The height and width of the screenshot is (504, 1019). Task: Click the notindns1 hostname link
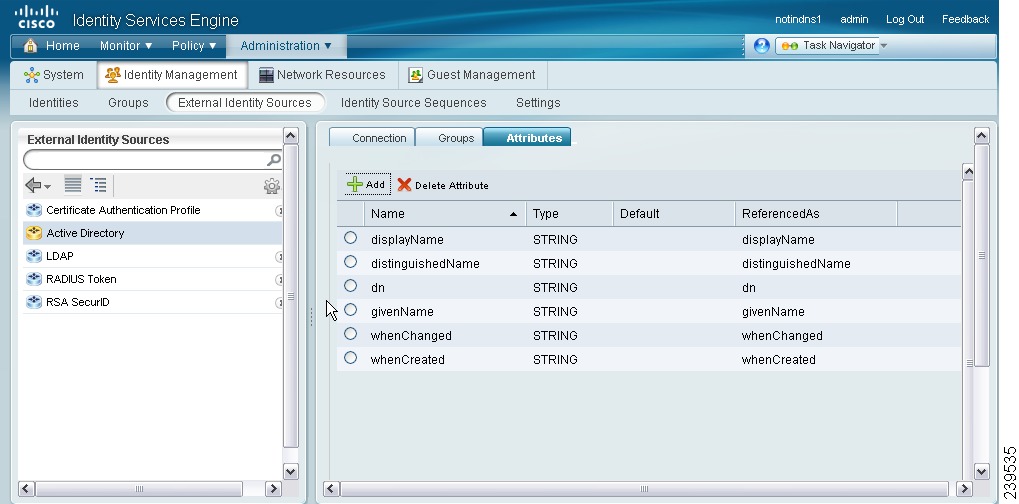797,19
